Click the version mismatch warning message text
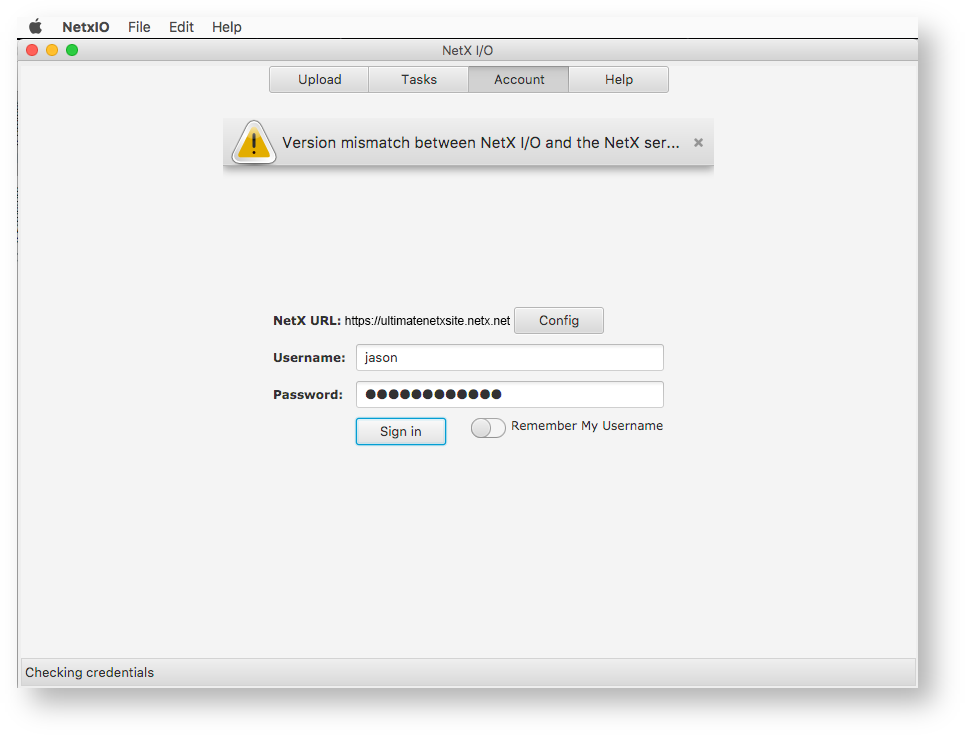Image resolution: width=966 pixels, height=736 pixels. [480, 143]
